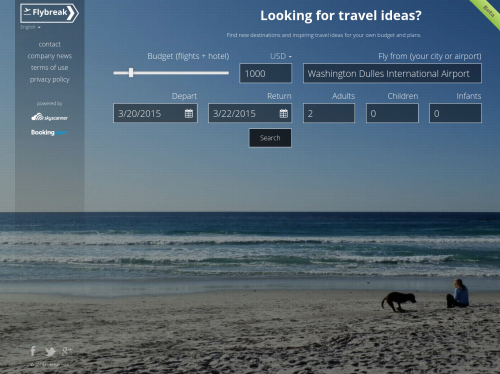Open the Depart calendar icon
This screenshot has width=500, height=374.
click(189, 114)
